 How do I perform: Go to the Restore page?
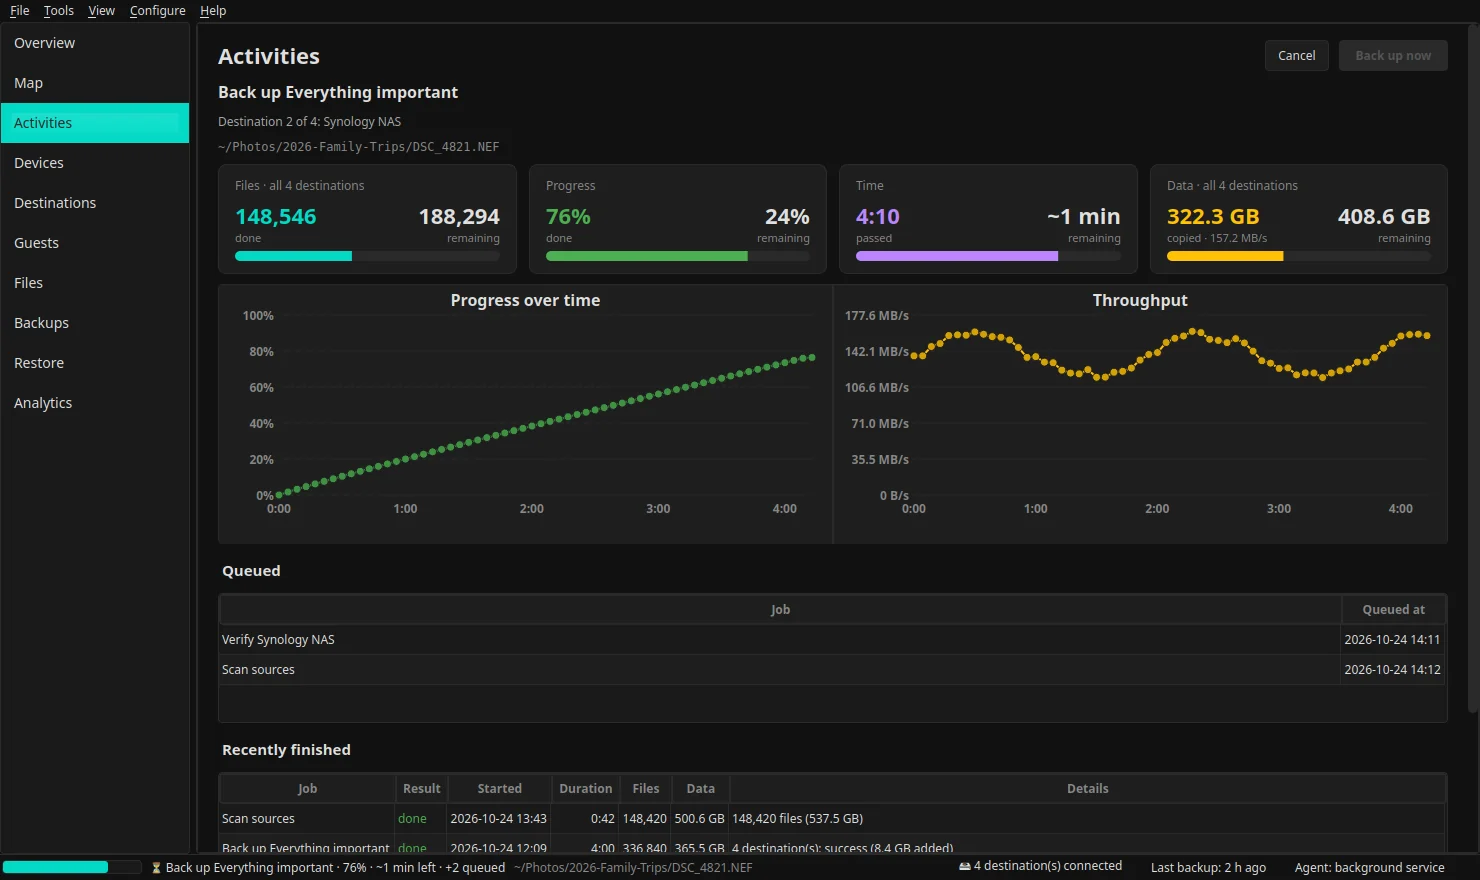[x=95, y=363]
